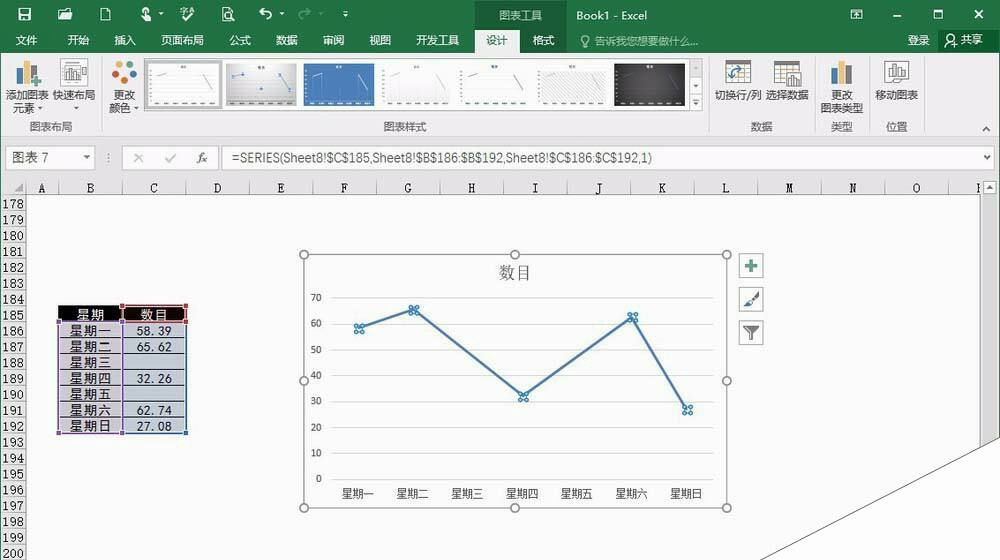Click the 星期二 axis label on chart

[x=412, y=493]
